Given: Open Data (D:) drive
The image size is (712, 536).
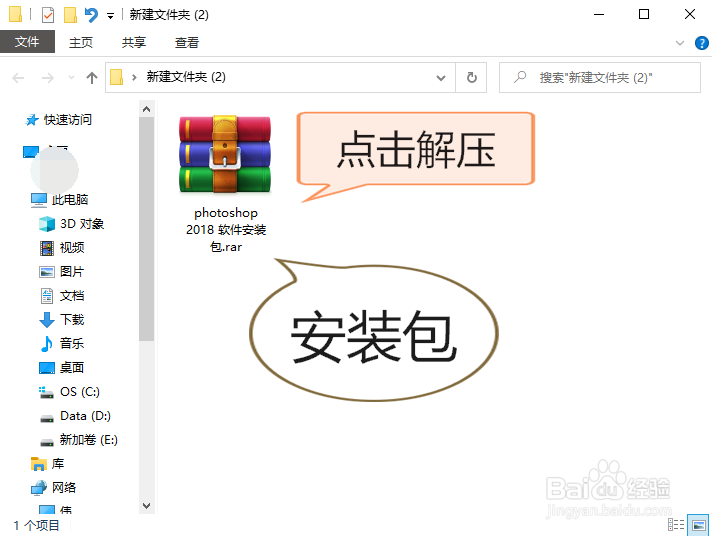Looking at the screenshot, I should [x=85, y=416].
